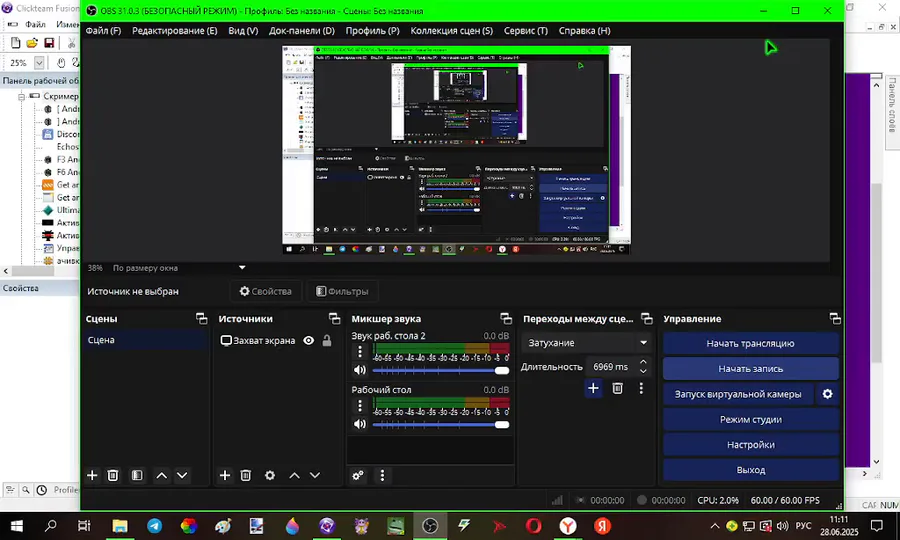Undock the Источники panel
The height and width of the screenshot is (540, 900).
(335, 318)
